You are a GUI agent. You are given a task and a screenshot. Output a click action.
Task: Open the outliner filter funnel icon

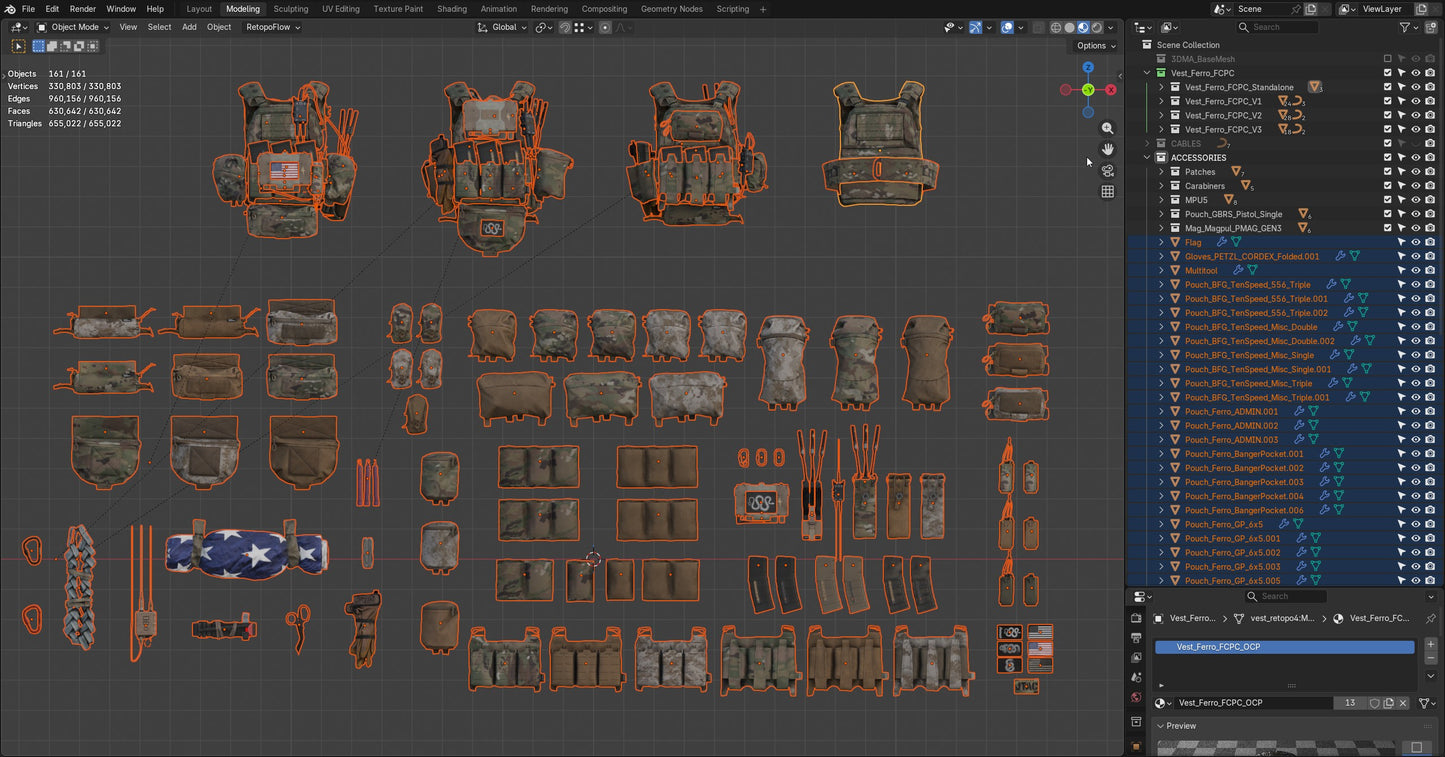click(x=1407, y=27)
